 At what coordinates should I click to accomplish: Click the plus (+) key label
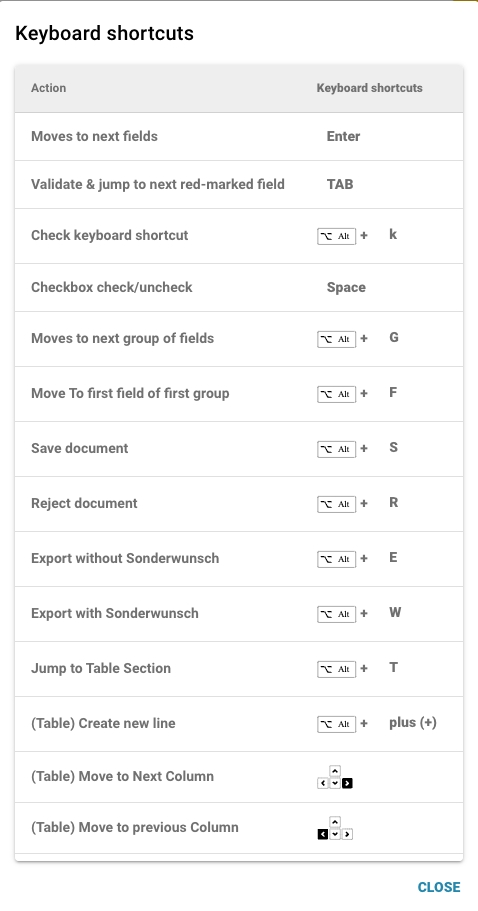[x=413, y=723]
